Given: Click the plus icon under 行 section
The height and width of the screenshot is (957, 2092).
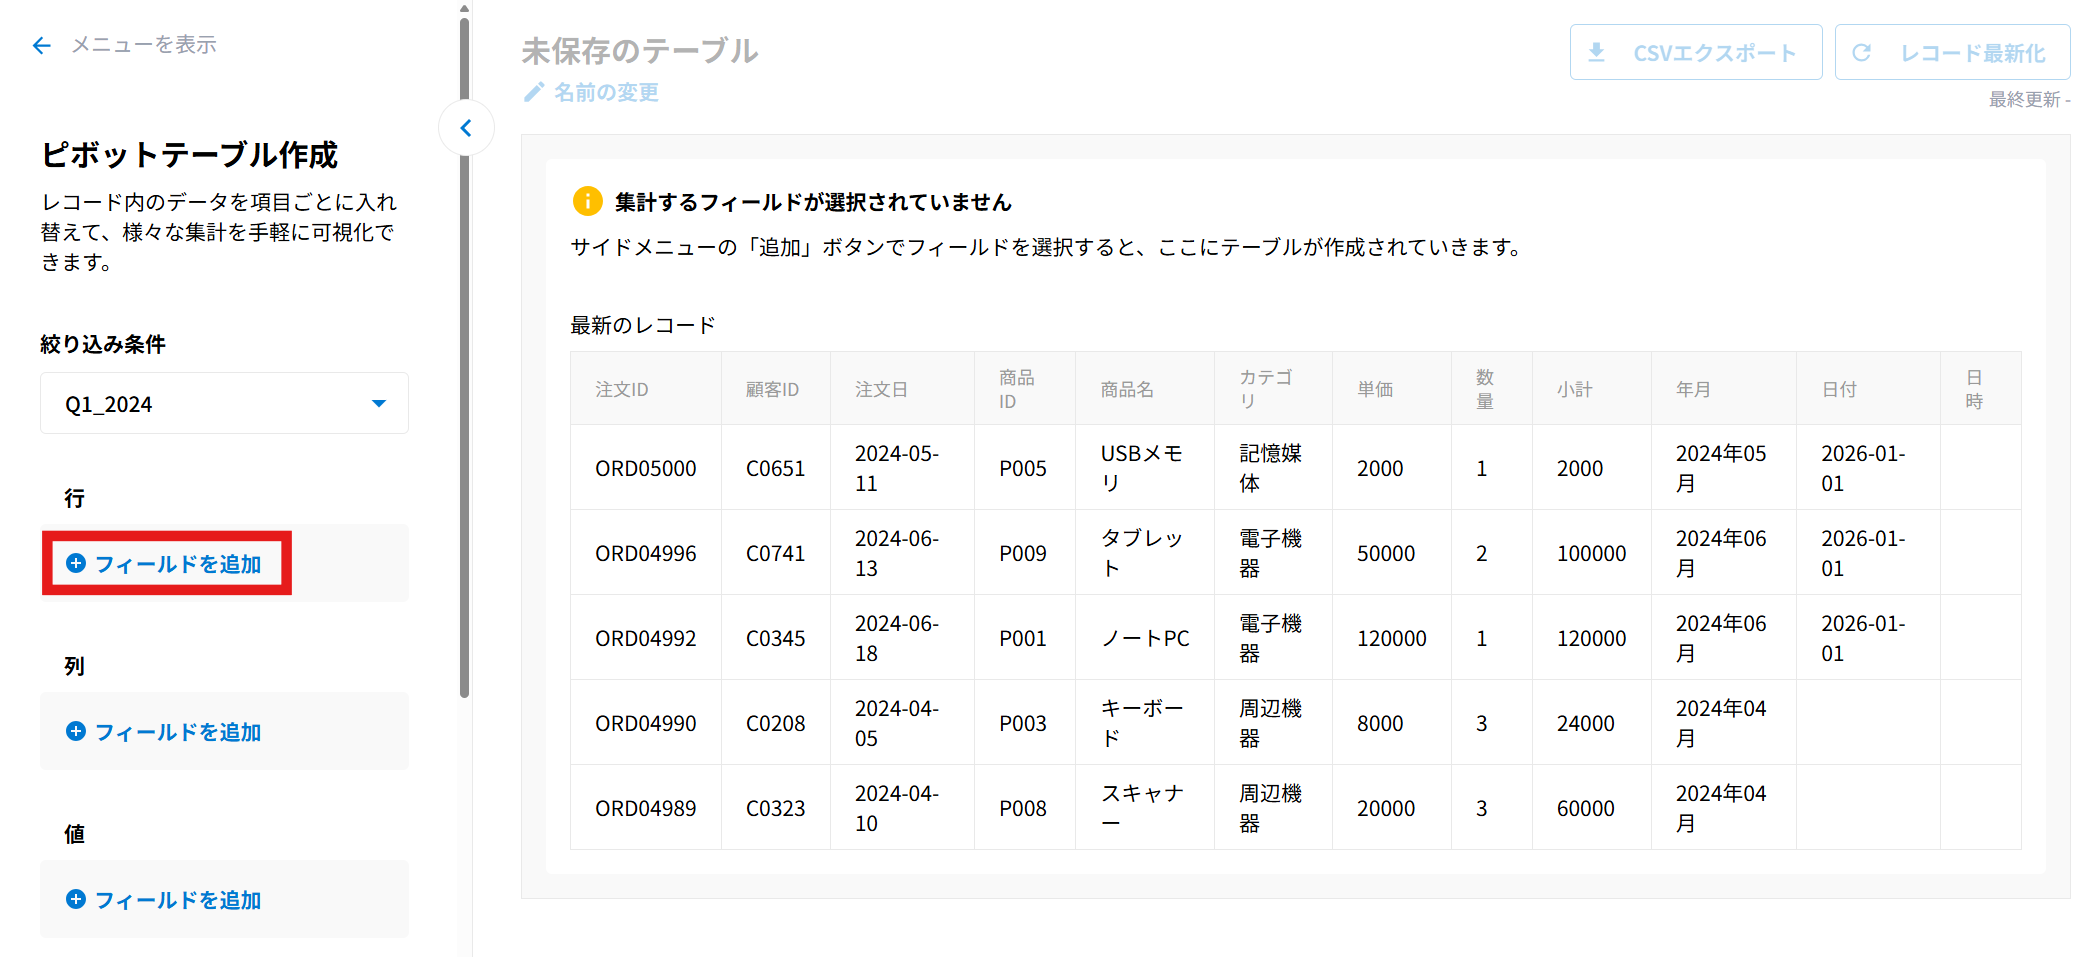Looking at the screenshot, I should pyautogui.click(x=76, y=563).
